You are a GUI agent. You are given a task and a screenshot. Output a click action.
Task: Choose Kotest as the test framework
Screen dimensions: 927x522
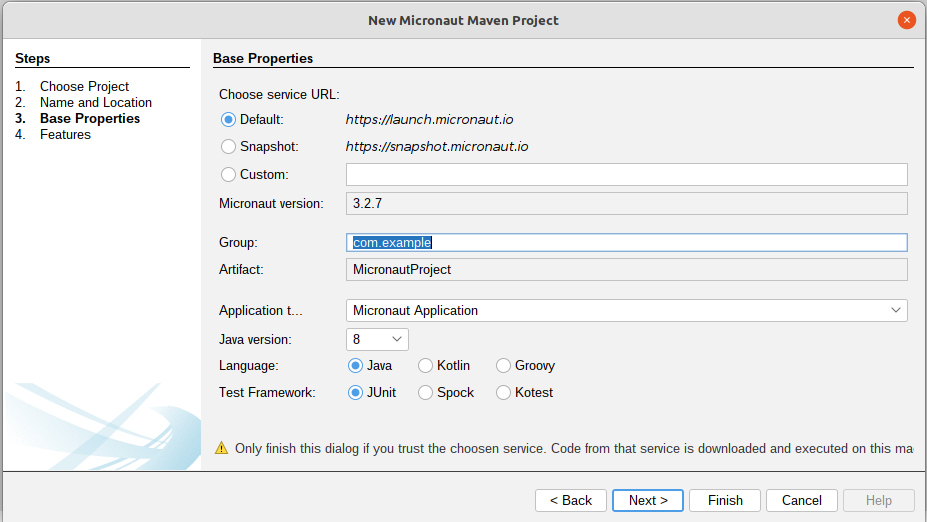coord(504,393)
